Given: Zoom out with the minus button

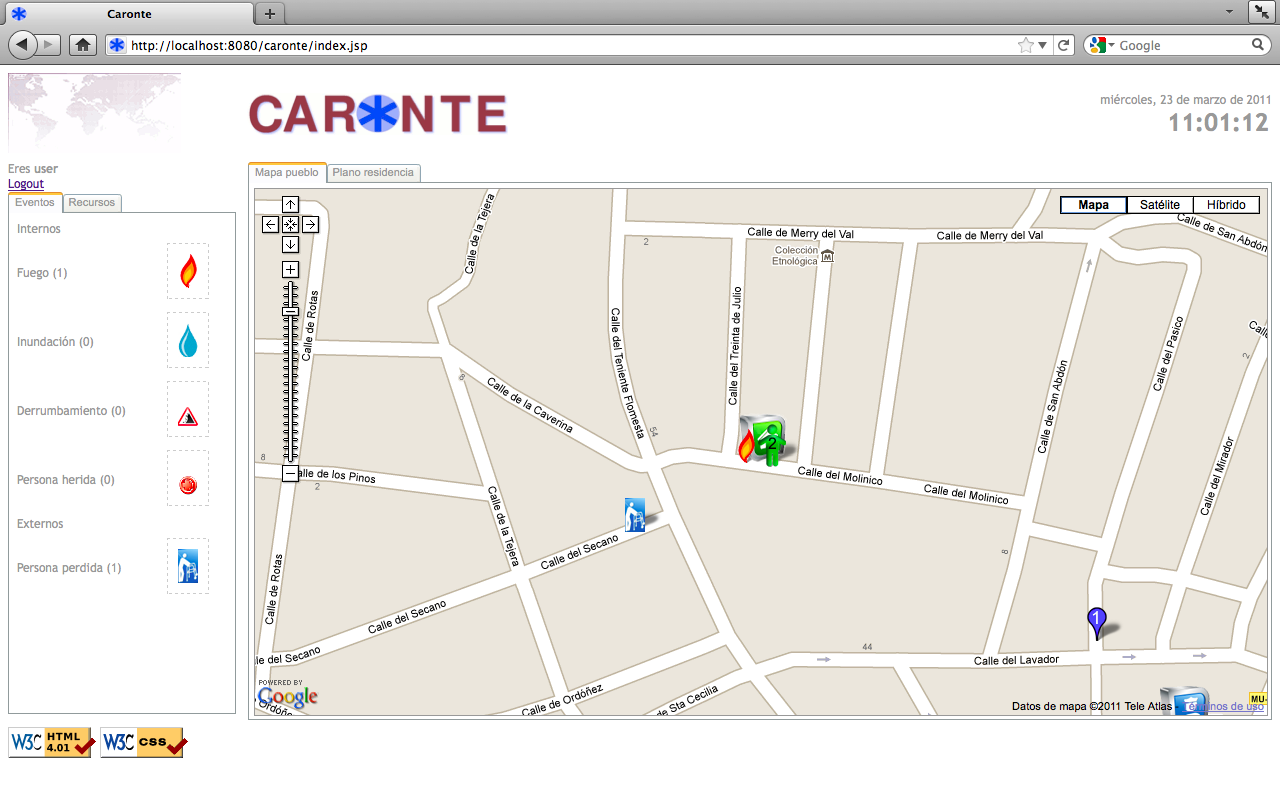Looking at the screenshot, I should click(290, 473).
